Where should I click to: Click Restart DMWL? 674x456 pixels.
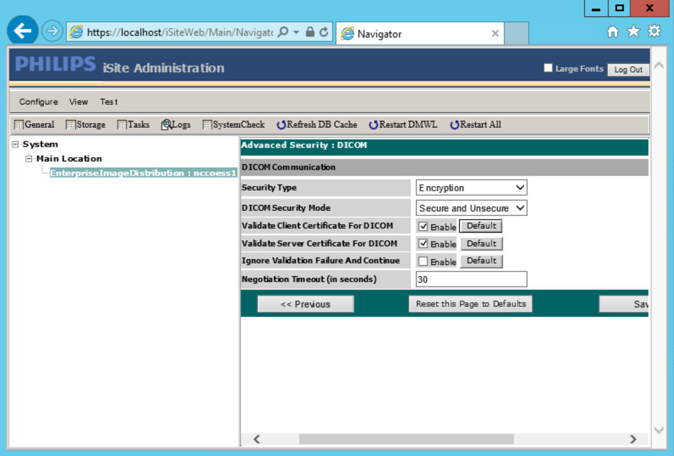pyautogui.click(x=403, y=125)
